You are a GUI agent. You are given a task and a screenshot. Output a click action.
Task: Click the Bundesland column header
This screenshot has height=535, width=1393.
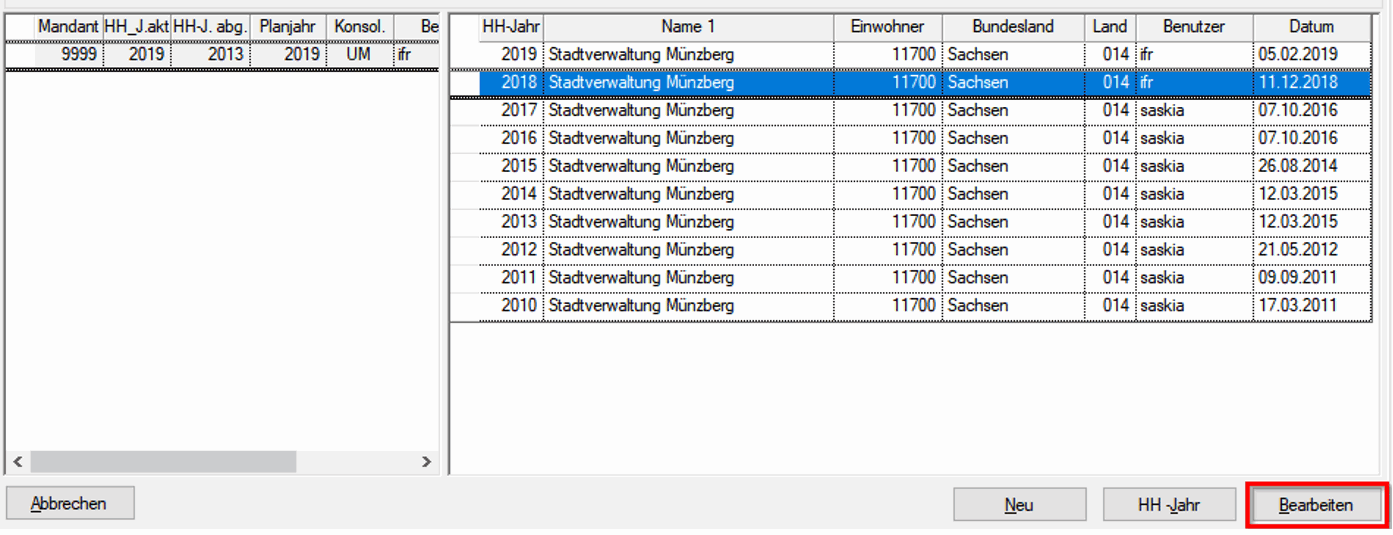point(1012,27)
